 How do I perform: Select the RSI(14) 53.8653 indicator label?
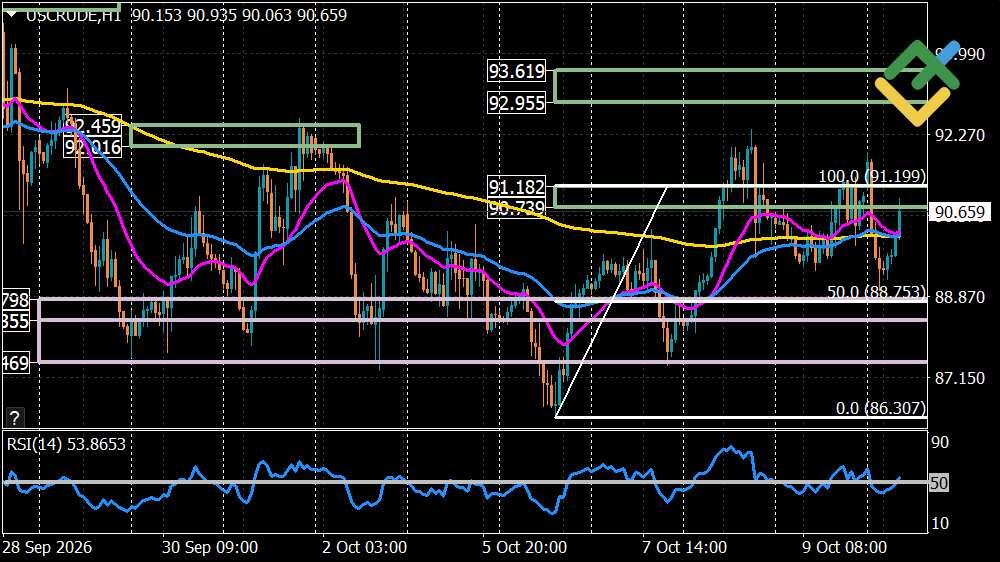[66, 444]
